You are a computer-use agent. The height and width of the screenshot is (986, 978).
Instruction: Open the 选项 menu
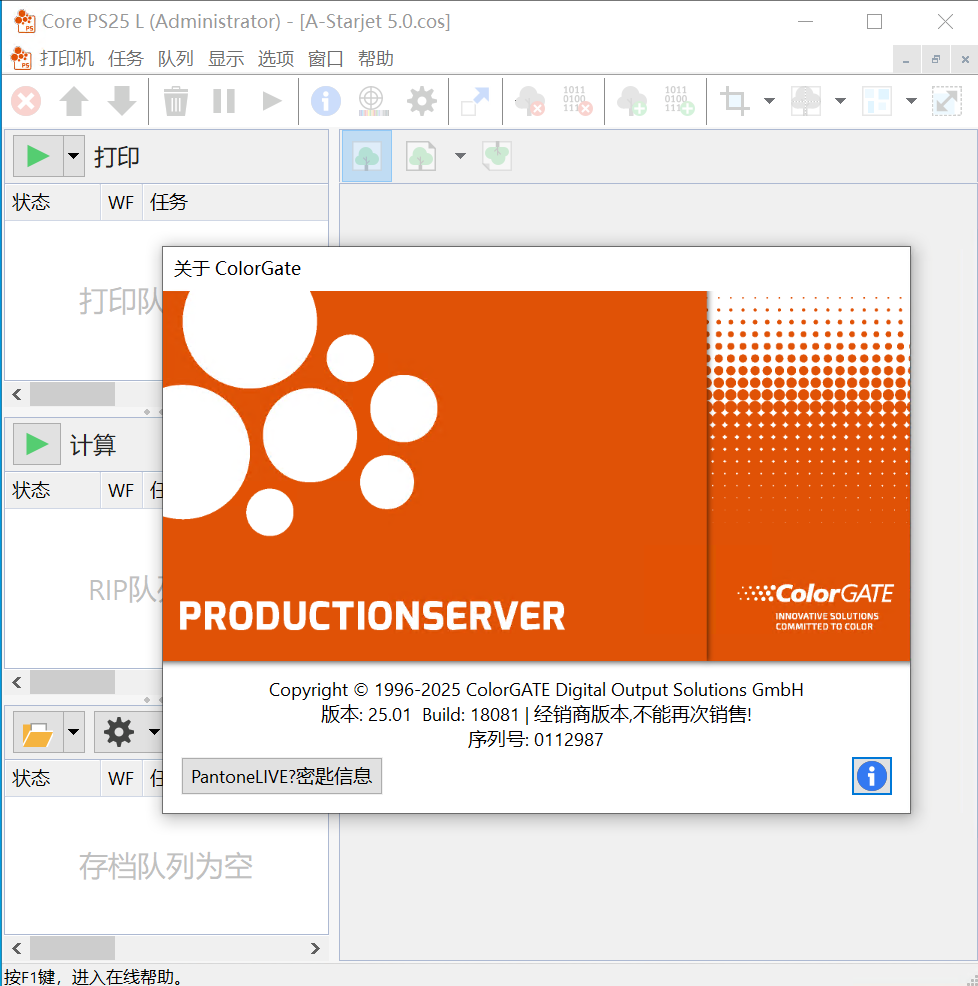[x=275, y=59]
